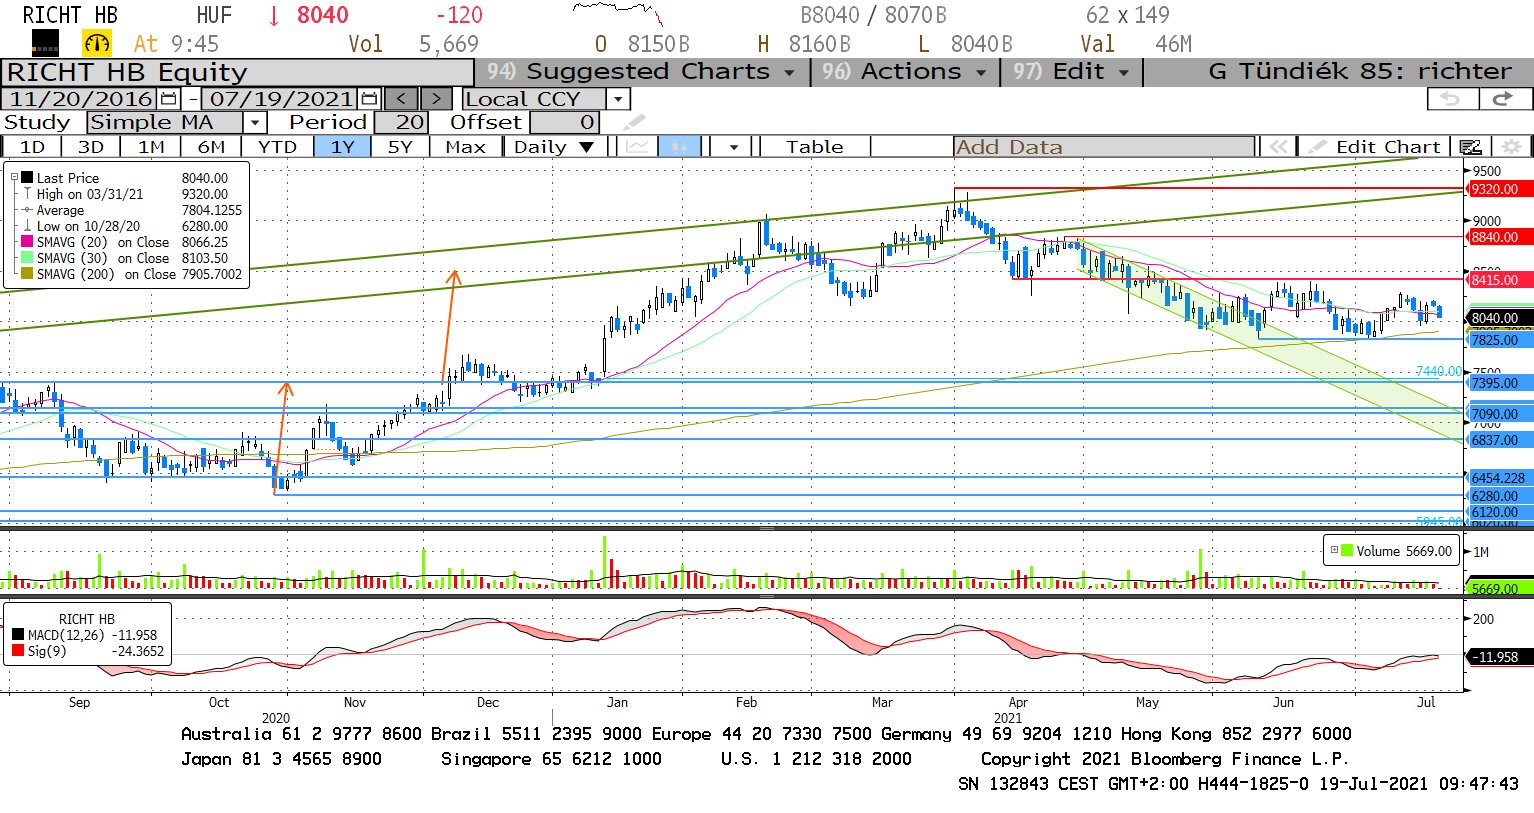Select the candlestick chart type icon
Viewport: 1534px width, 813px height.
[680, 147]
